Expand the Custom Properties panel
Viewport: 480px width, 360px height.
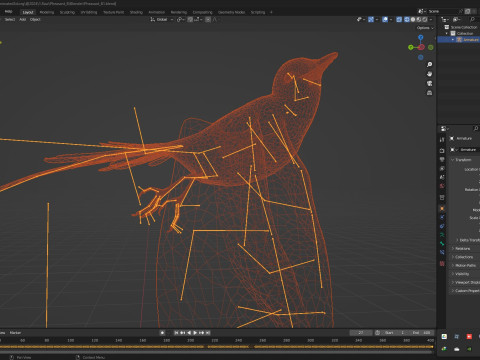pos(466,291)
